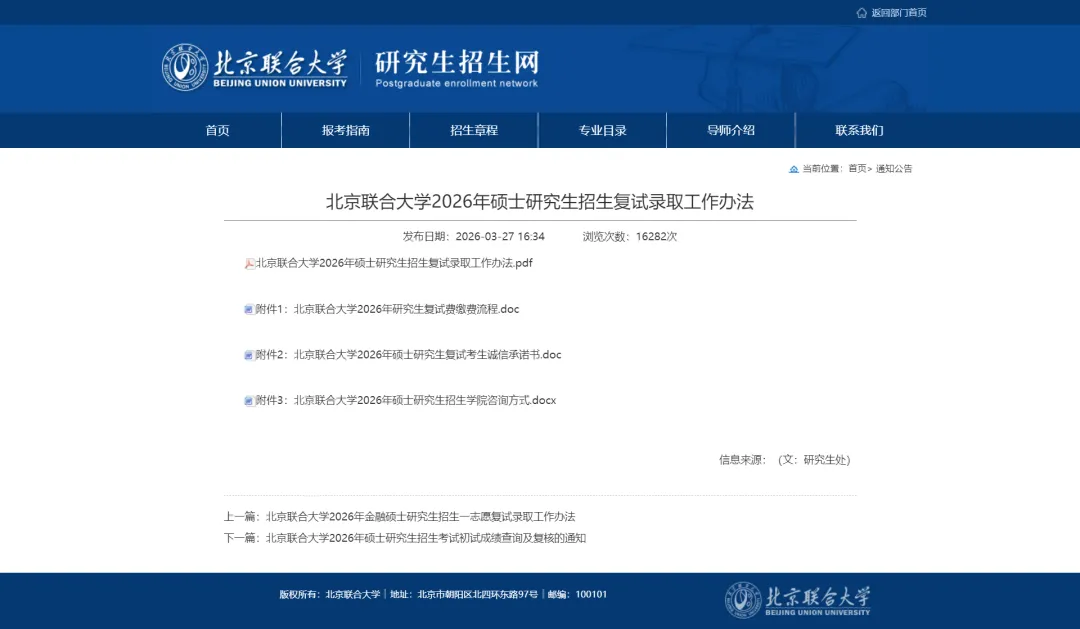1080x629 pixels.
Task: Go to previous article 金融硕士一志愿复试录取工作办法
Action: pos(420,517)
